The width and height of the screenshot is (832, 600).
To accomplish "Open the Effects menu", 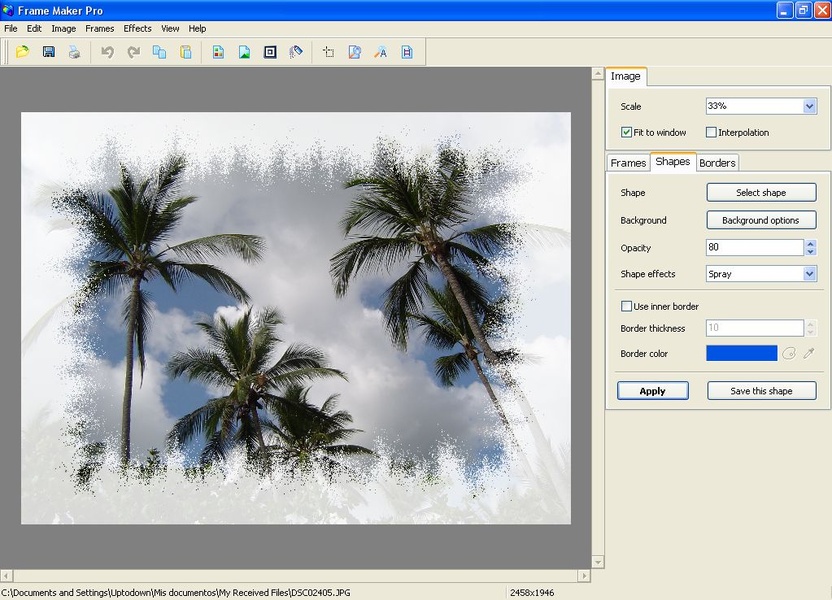I will (x=137, y=29).
